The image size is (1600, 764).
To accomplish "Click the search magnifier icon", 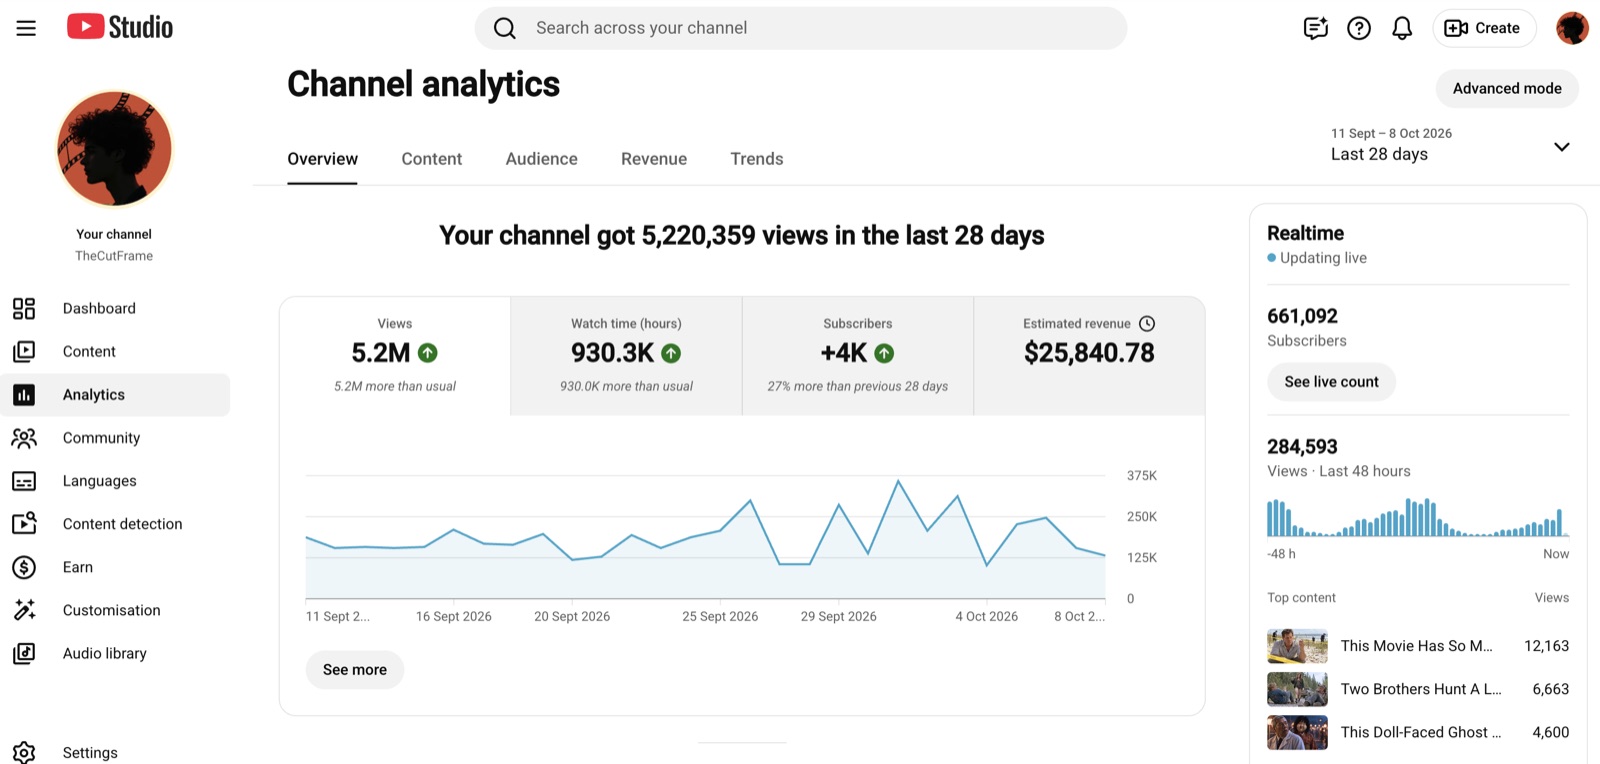I will (x=505, y=28).
